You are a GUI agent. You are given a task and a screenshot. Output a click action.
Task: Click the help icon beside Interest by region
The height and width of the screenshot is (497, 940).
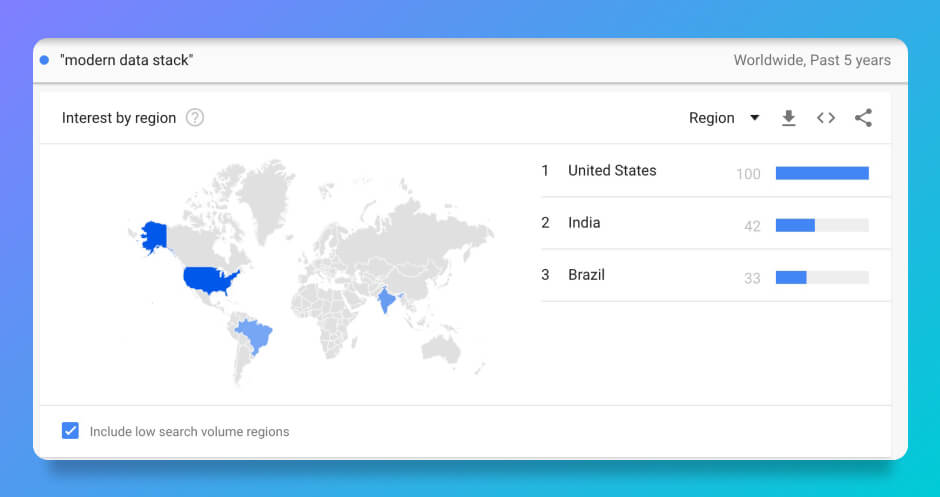point(195,118)
